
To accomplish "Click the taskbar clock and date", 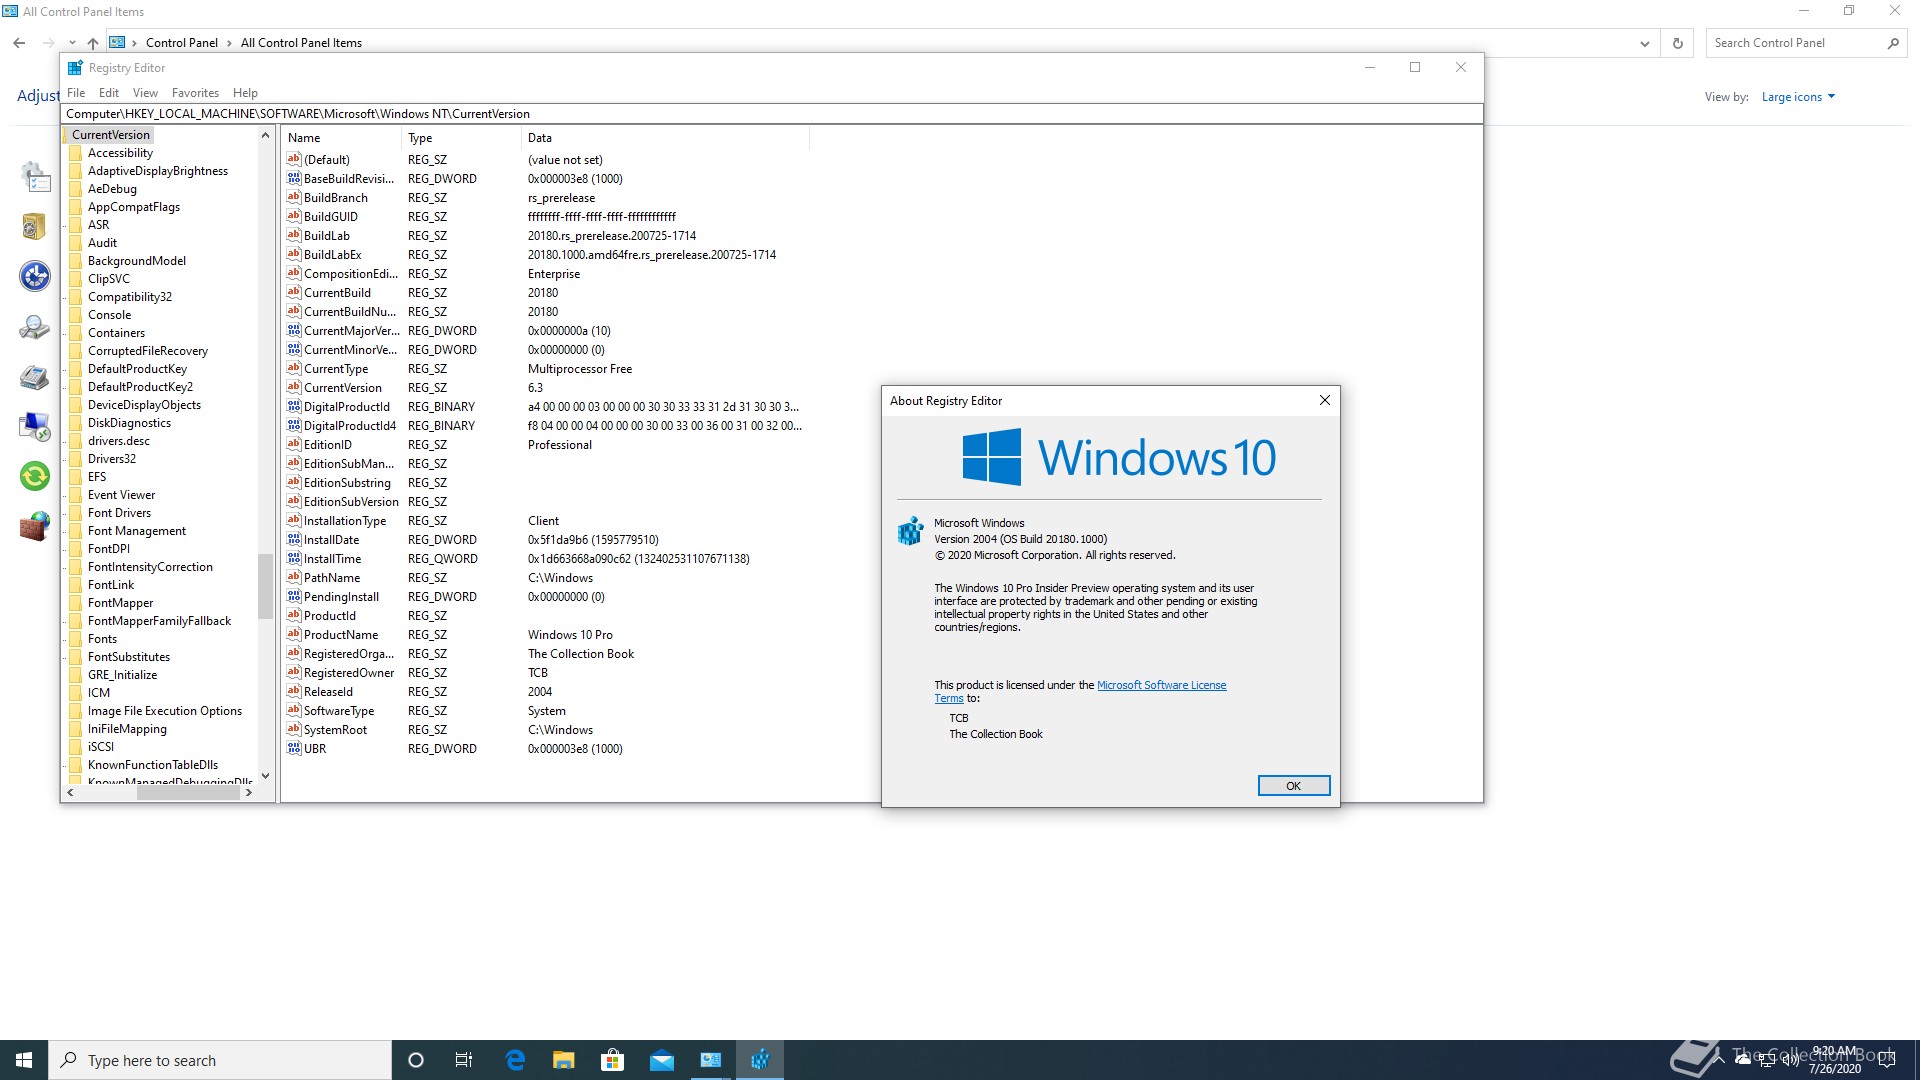I will (1835, 1060).
